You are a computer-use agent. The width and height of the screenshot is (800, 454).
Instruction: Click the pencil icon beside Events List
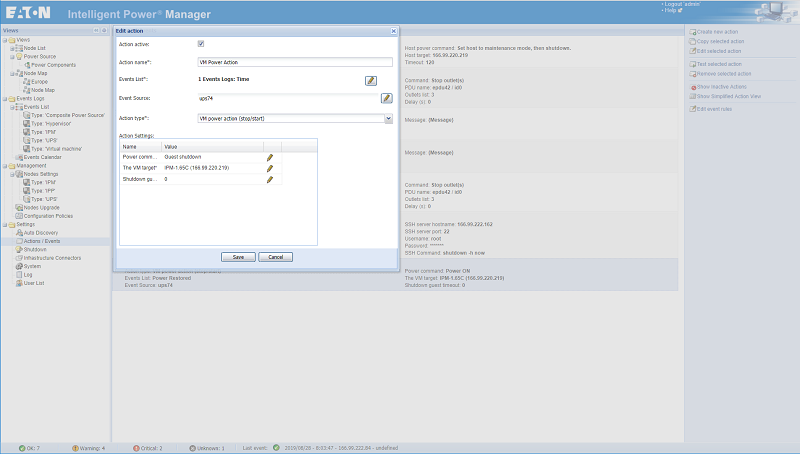pyautogui.click(x=371, y=81)
